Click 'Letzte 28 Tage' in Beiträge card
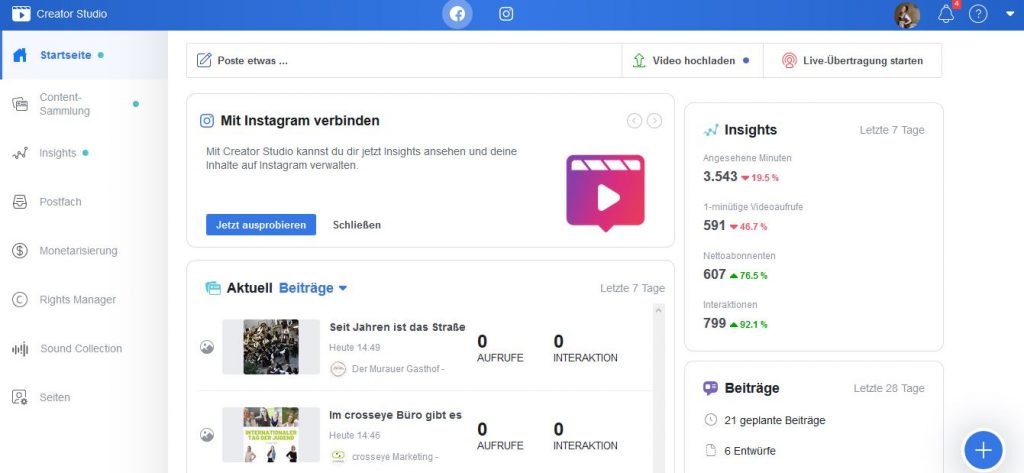 click(889, 388)
